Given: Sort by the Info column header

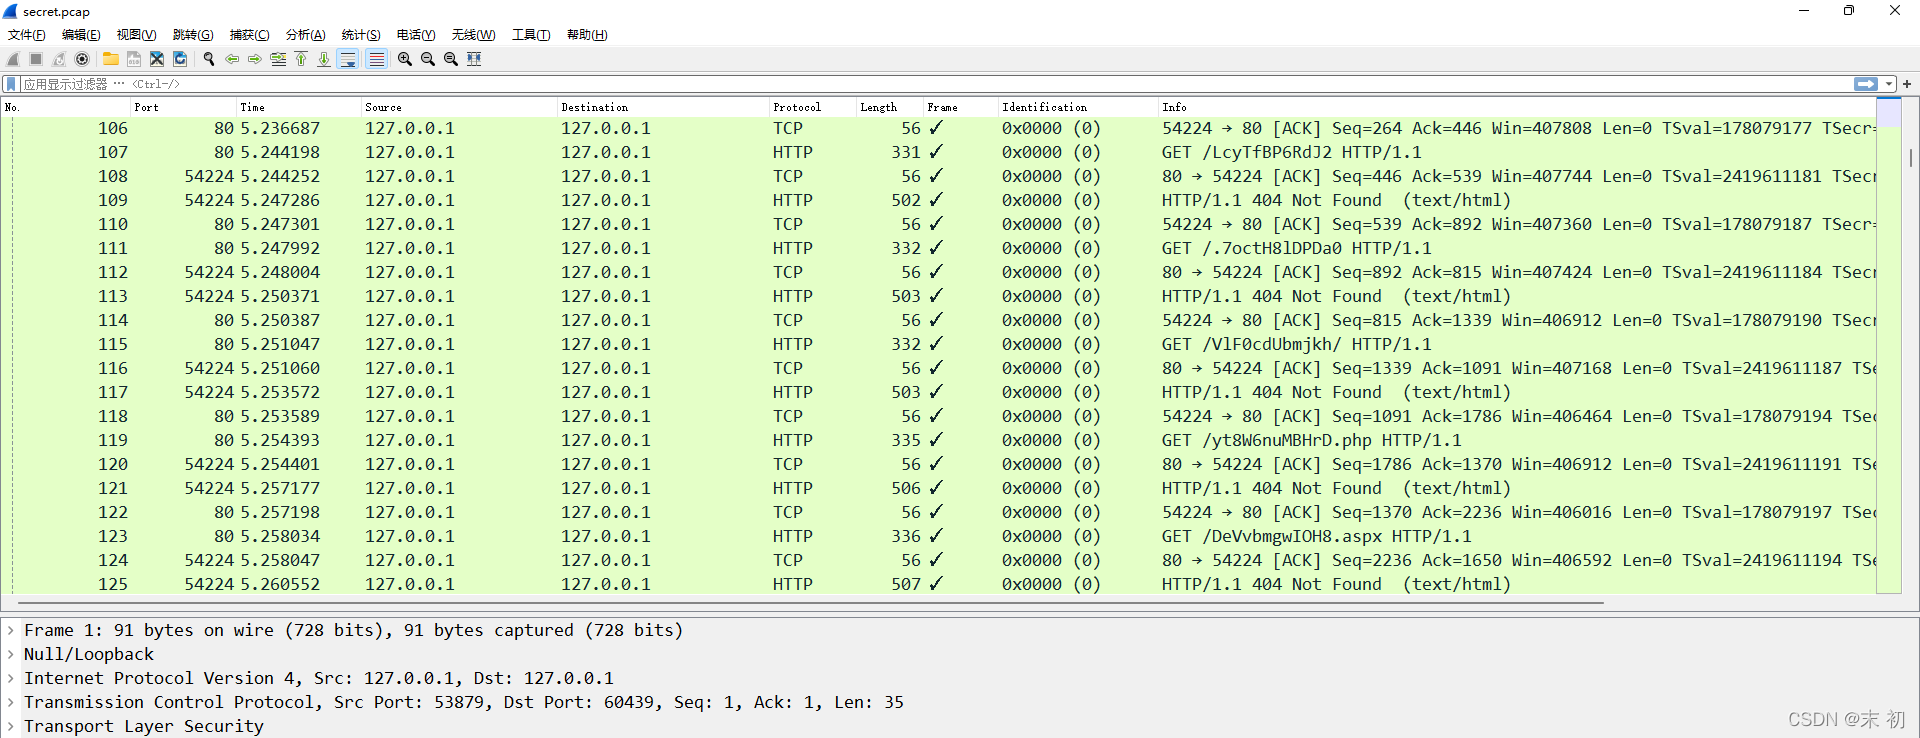Looking at the screenshot, I should point(1517,107).
